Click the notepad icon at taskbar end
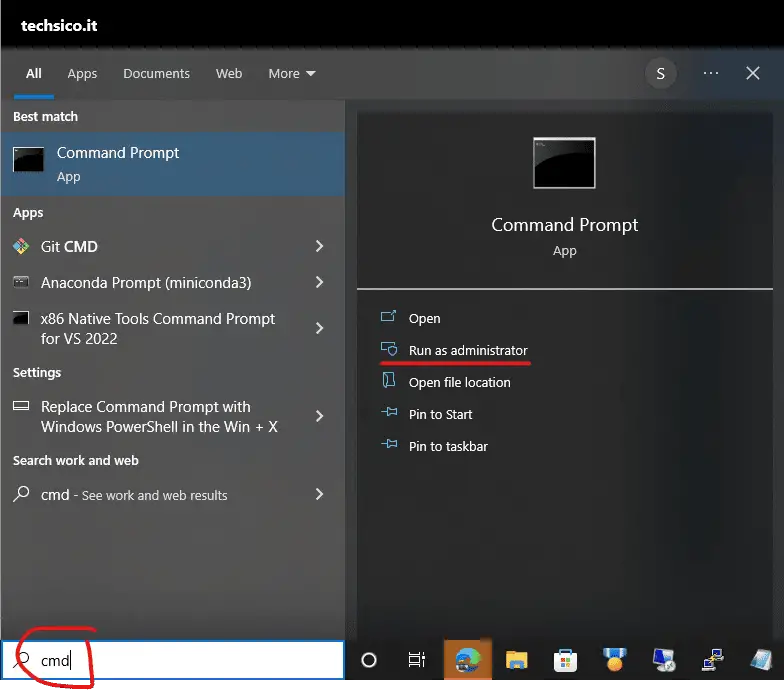 [762, 660]
